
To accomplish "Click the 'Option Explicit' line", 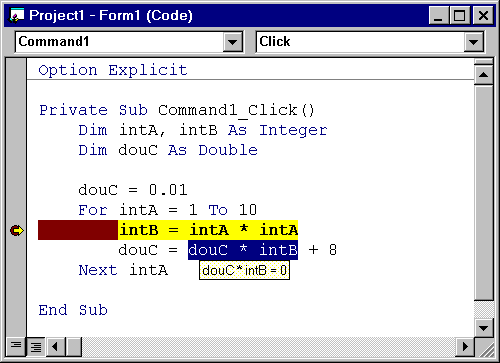I will click(x=113, y=70).
